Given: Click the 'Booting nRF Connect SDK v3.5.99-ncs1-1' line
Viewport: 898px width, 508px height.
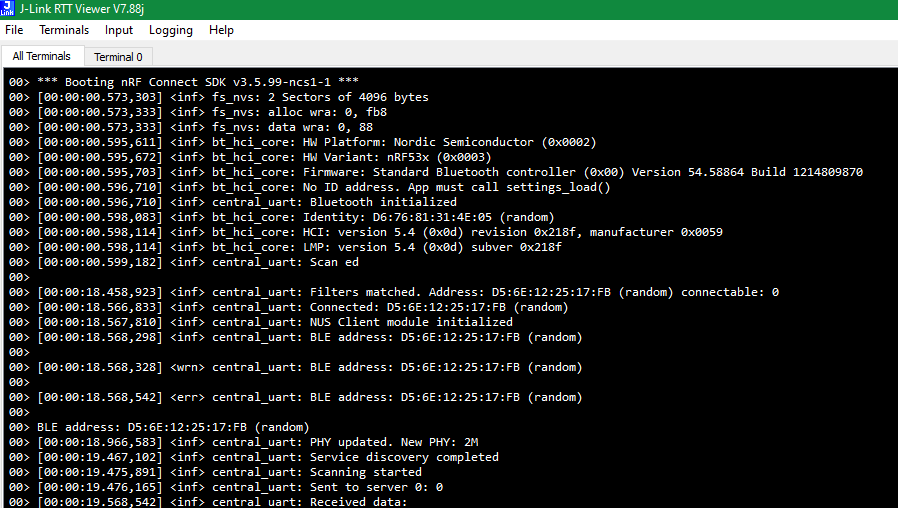Looking at the screenshot, I should (x=184, y=82).
